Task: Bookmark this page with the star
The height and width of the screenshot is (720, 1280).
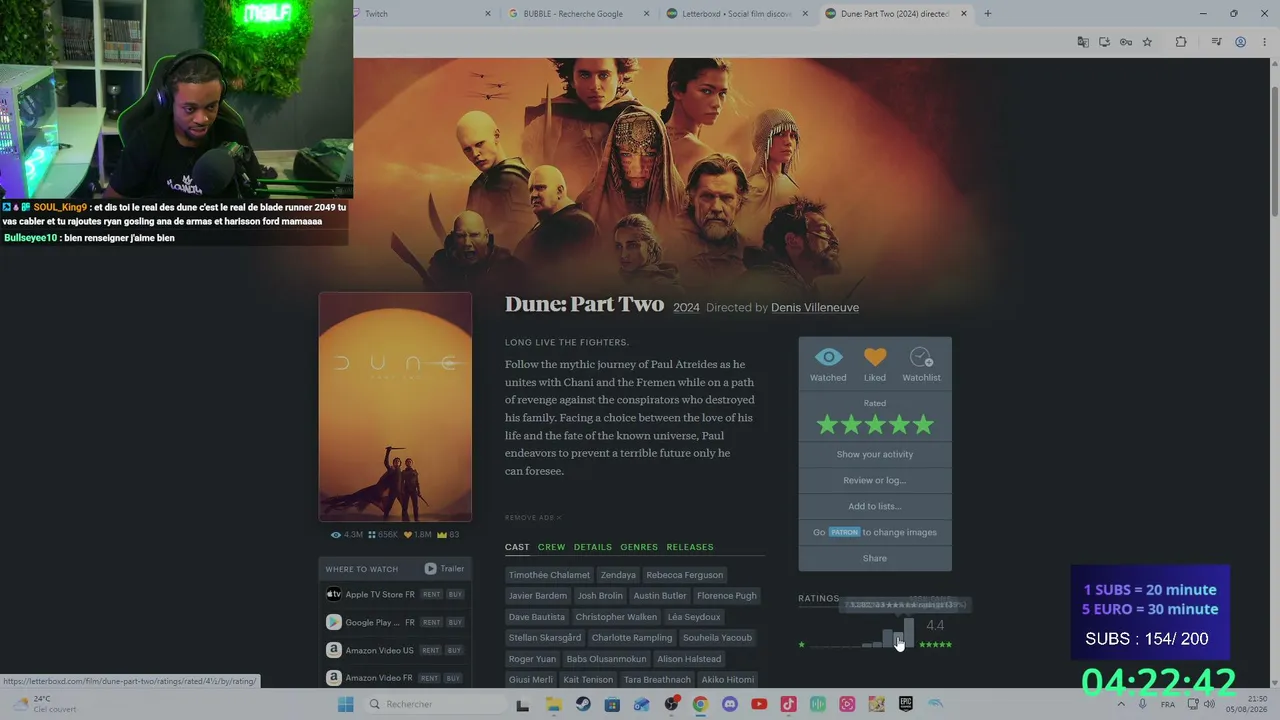Action: 1148,42
